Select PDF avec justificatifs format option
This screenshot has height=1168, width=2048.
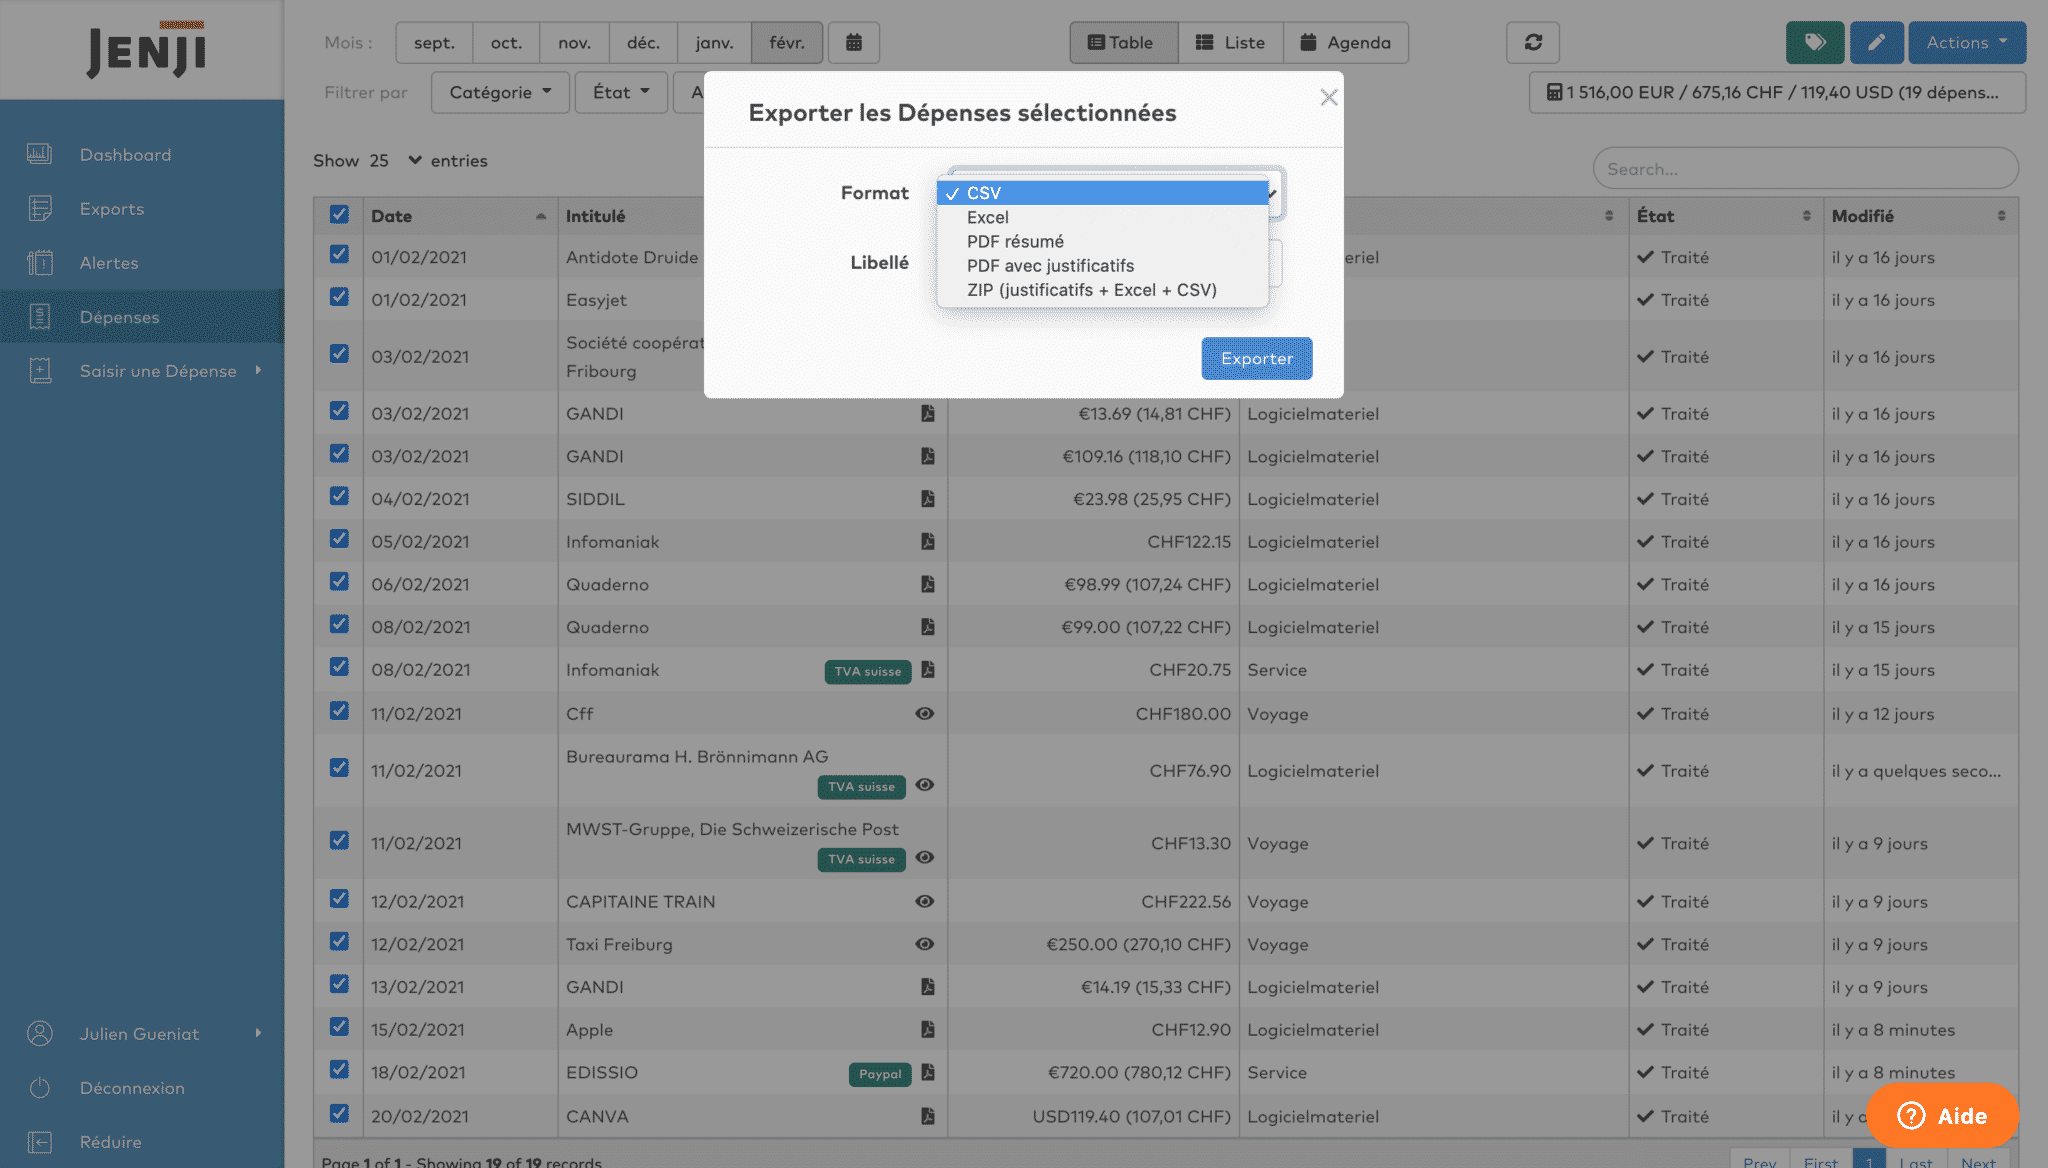click(x=1103, y=265)
